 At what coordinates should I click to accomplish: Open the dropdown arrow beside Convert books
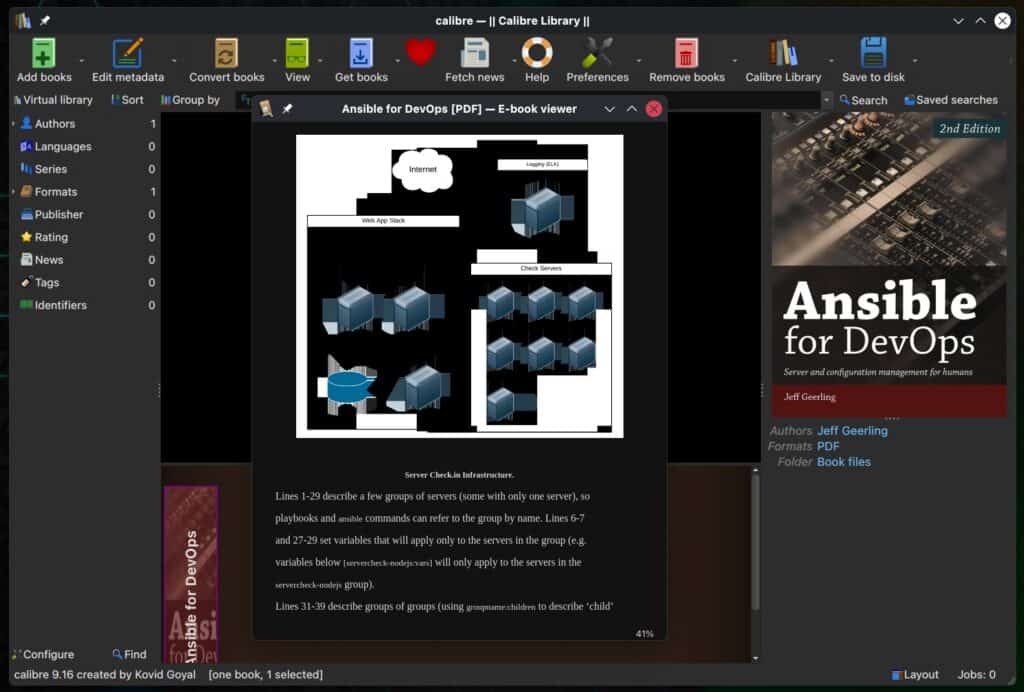point(274,61)
